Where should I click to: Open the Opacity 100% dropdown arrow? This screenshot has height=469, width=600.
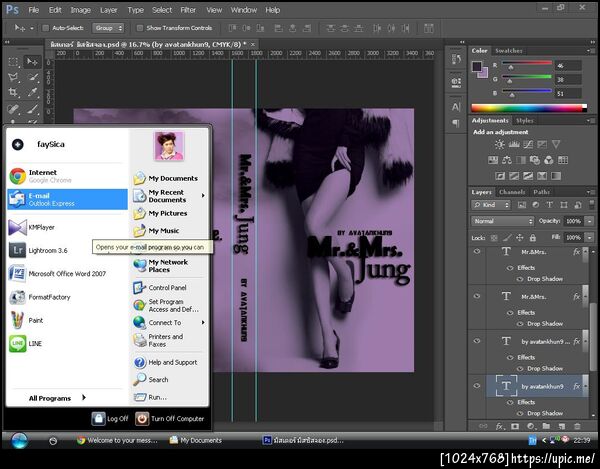590,221
